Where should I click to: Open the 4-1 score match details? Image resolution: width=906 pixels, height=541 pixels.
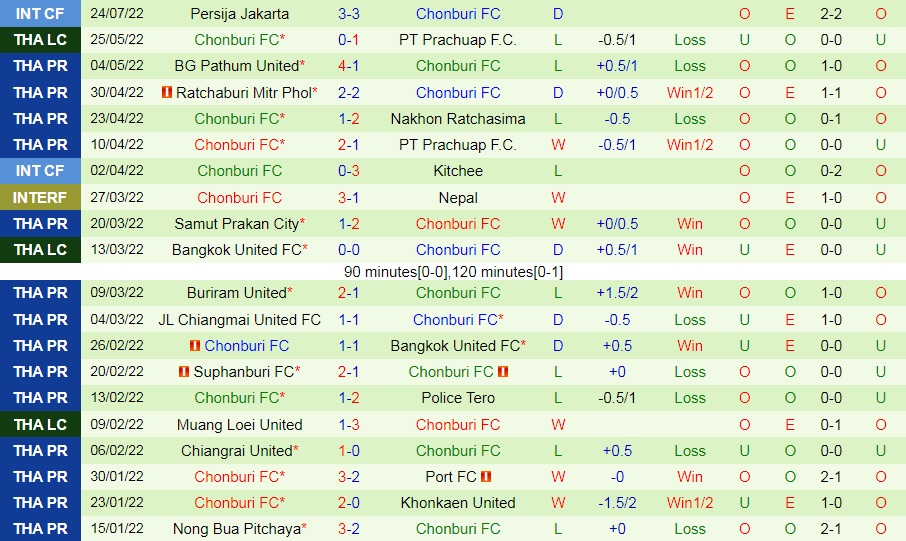click(x=349, y=66)
